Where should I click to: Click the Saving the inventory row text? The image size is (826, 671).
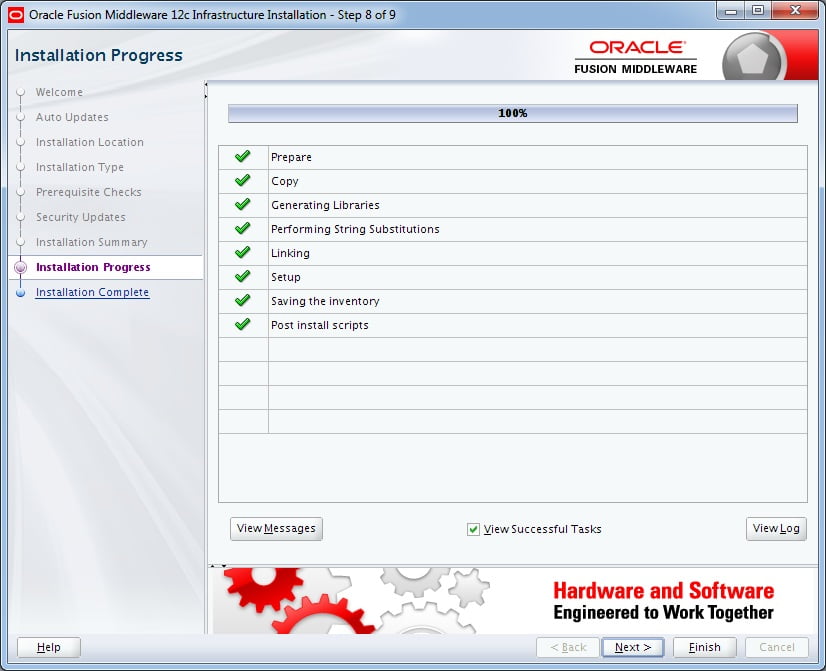(325, 301)
